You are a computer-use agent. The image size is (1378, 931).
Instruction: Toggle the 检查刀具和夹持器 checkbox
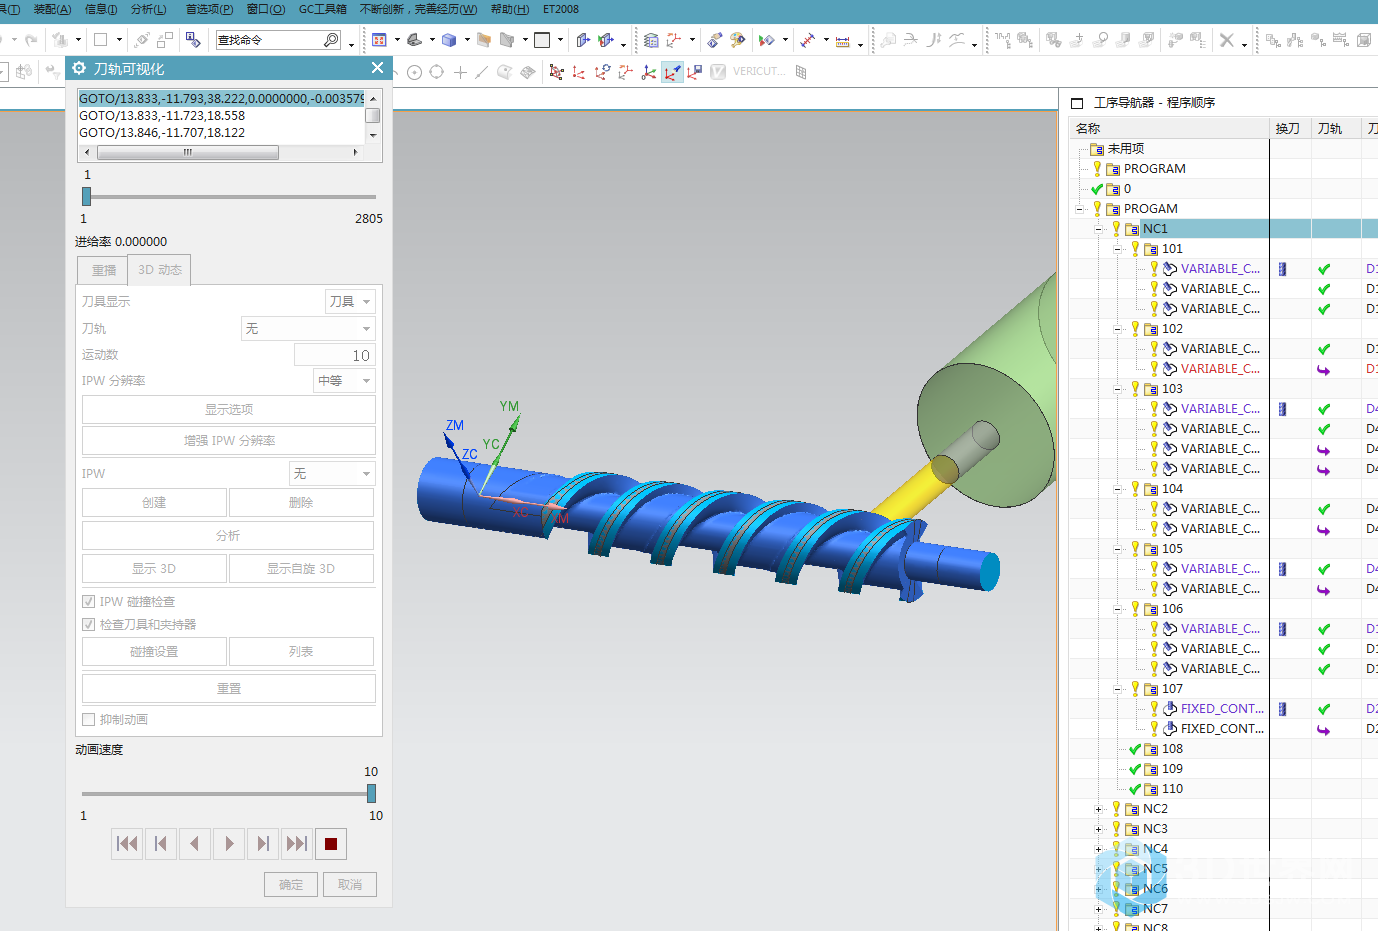point(88,624)
